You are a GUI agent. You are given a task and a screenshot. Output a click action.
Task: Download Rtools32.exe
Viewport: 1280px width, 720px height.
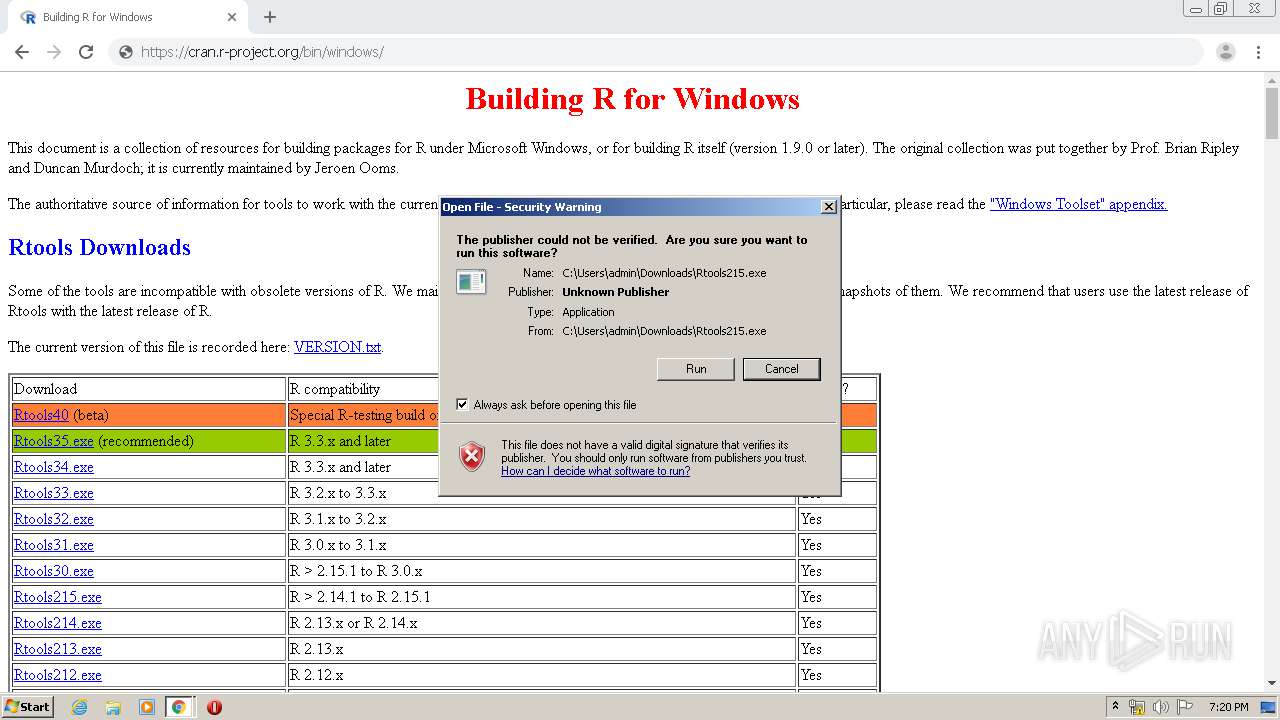(53, 519)
